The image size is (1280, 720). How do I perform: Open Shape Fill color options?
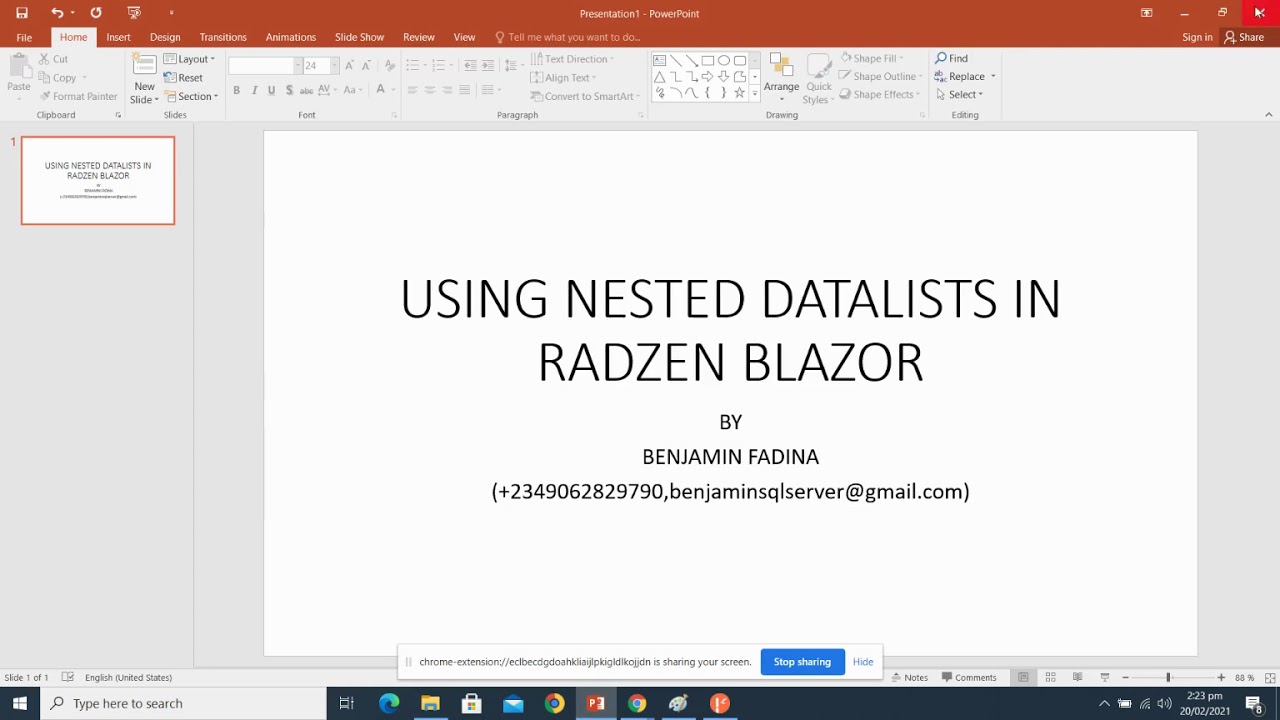pos(872,58)
